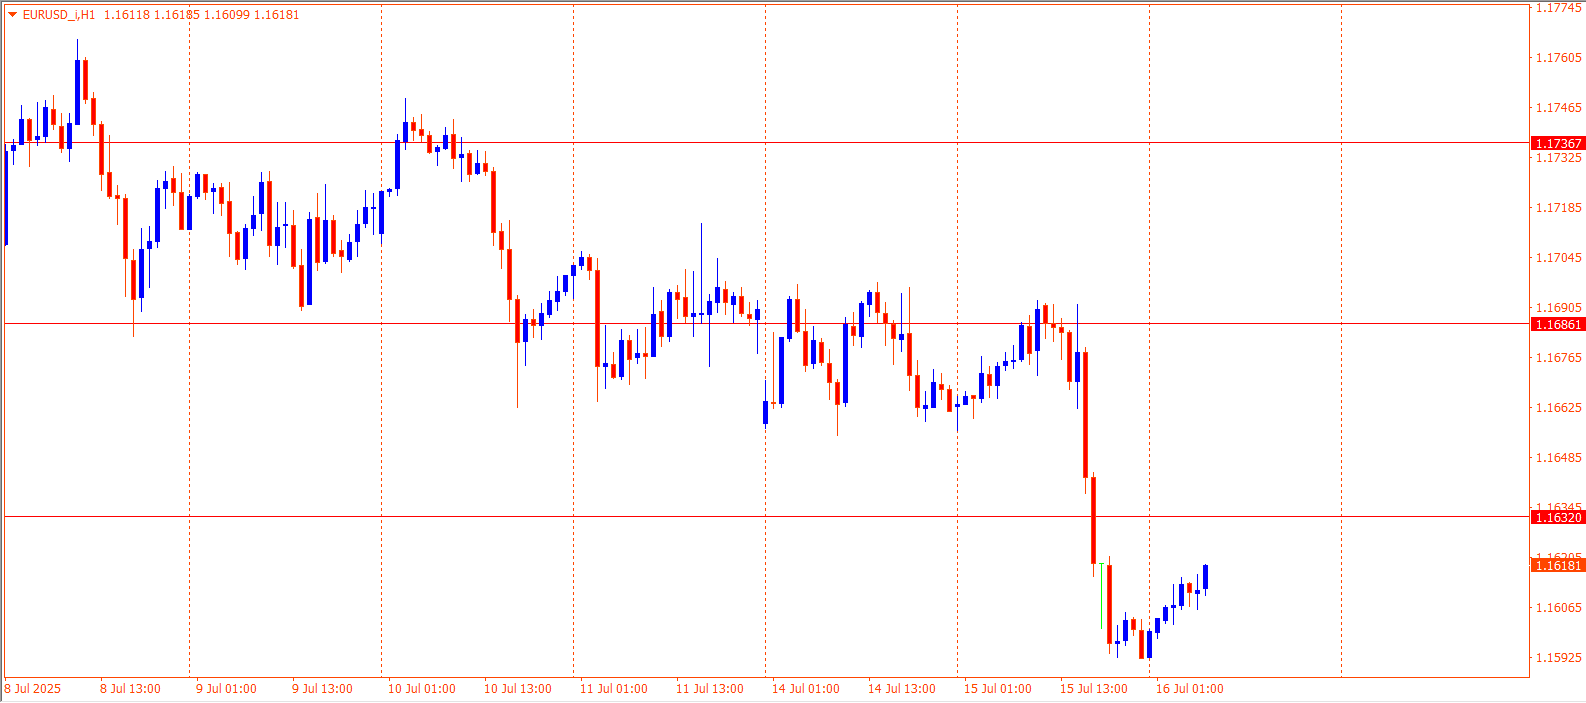Click the high value 1.16185 in chart header

177,15
